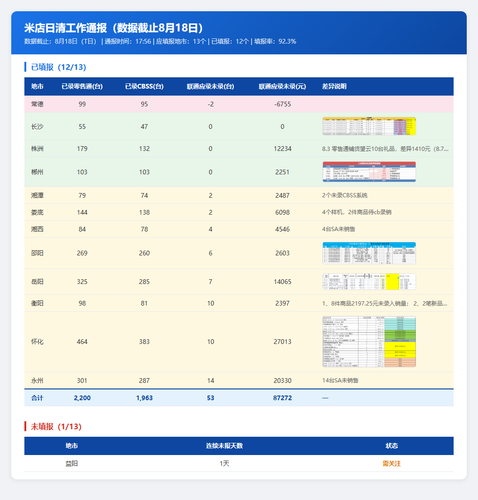Select the 87272 total value

[282, 398]
